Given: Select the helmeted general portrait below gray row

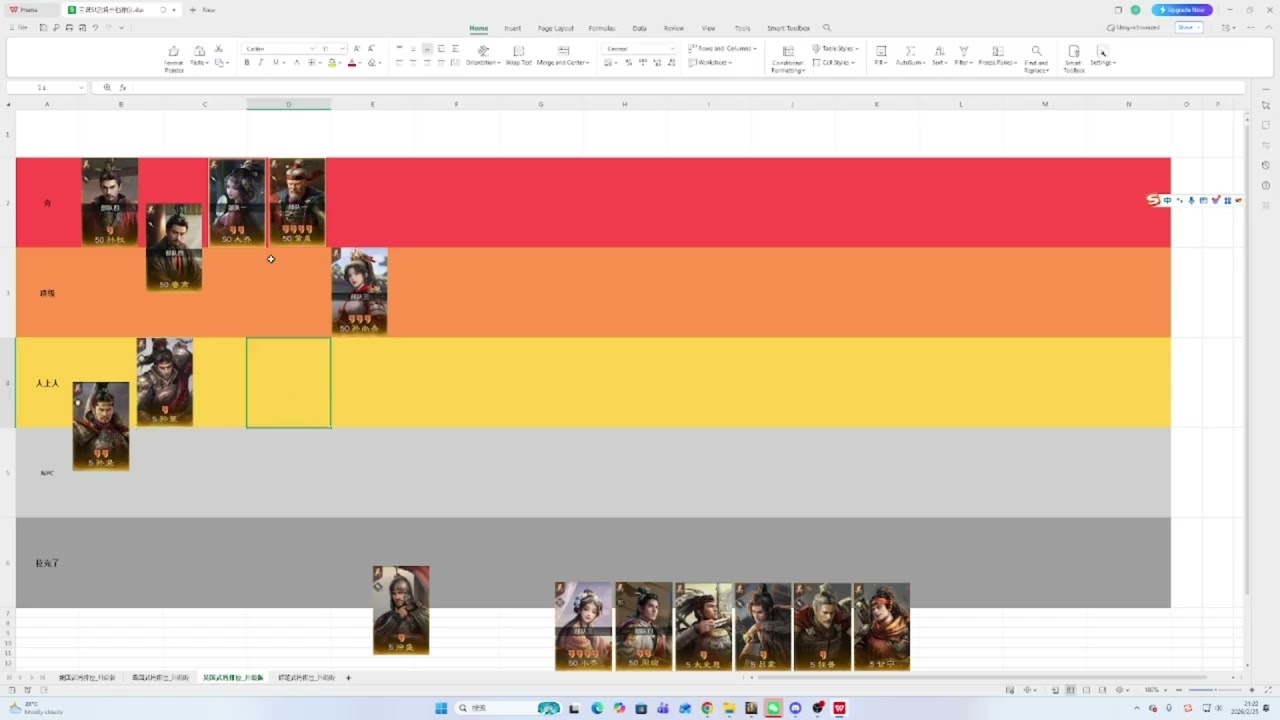Looking at the screenshot, I should coord(401,610).
